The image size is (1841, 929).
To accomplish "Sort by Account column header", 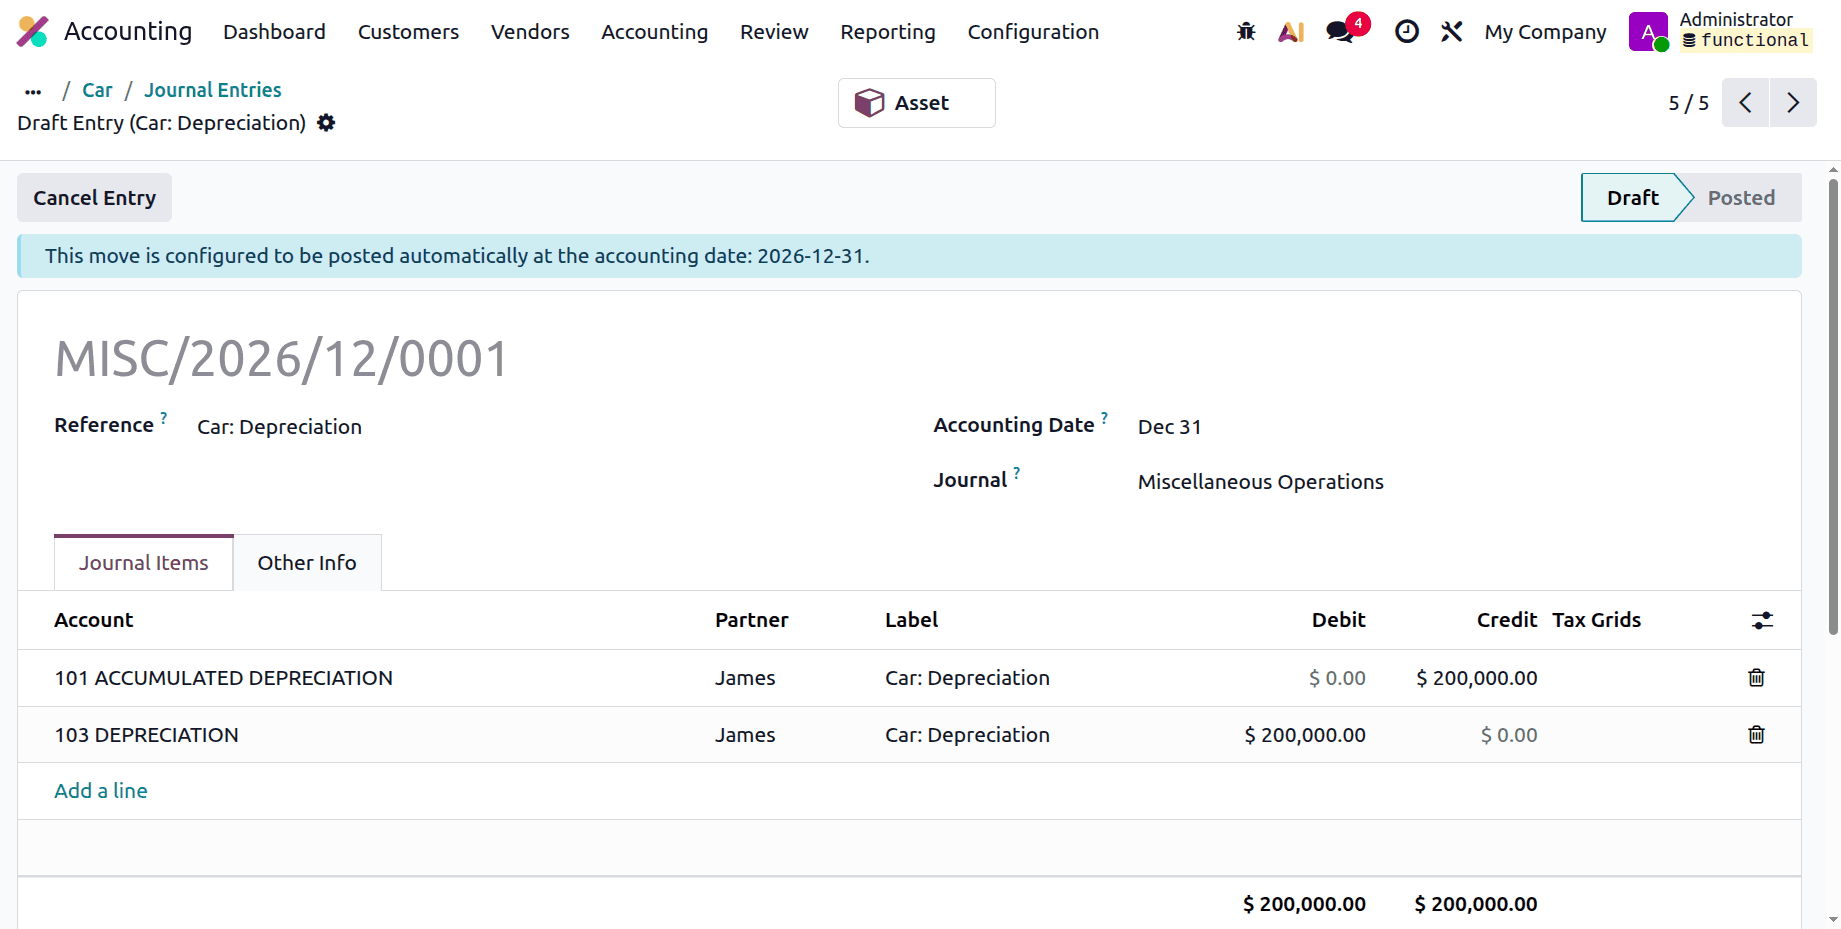I will point(94,620).
